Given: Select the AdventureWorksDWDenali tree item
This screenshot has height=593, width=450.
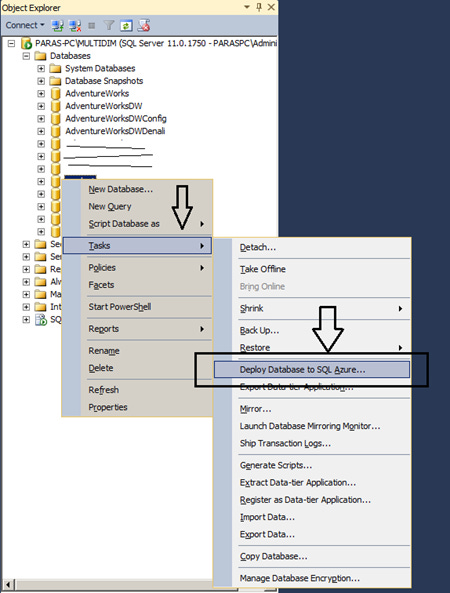Looking at the screenshot, I should [115, 131].
